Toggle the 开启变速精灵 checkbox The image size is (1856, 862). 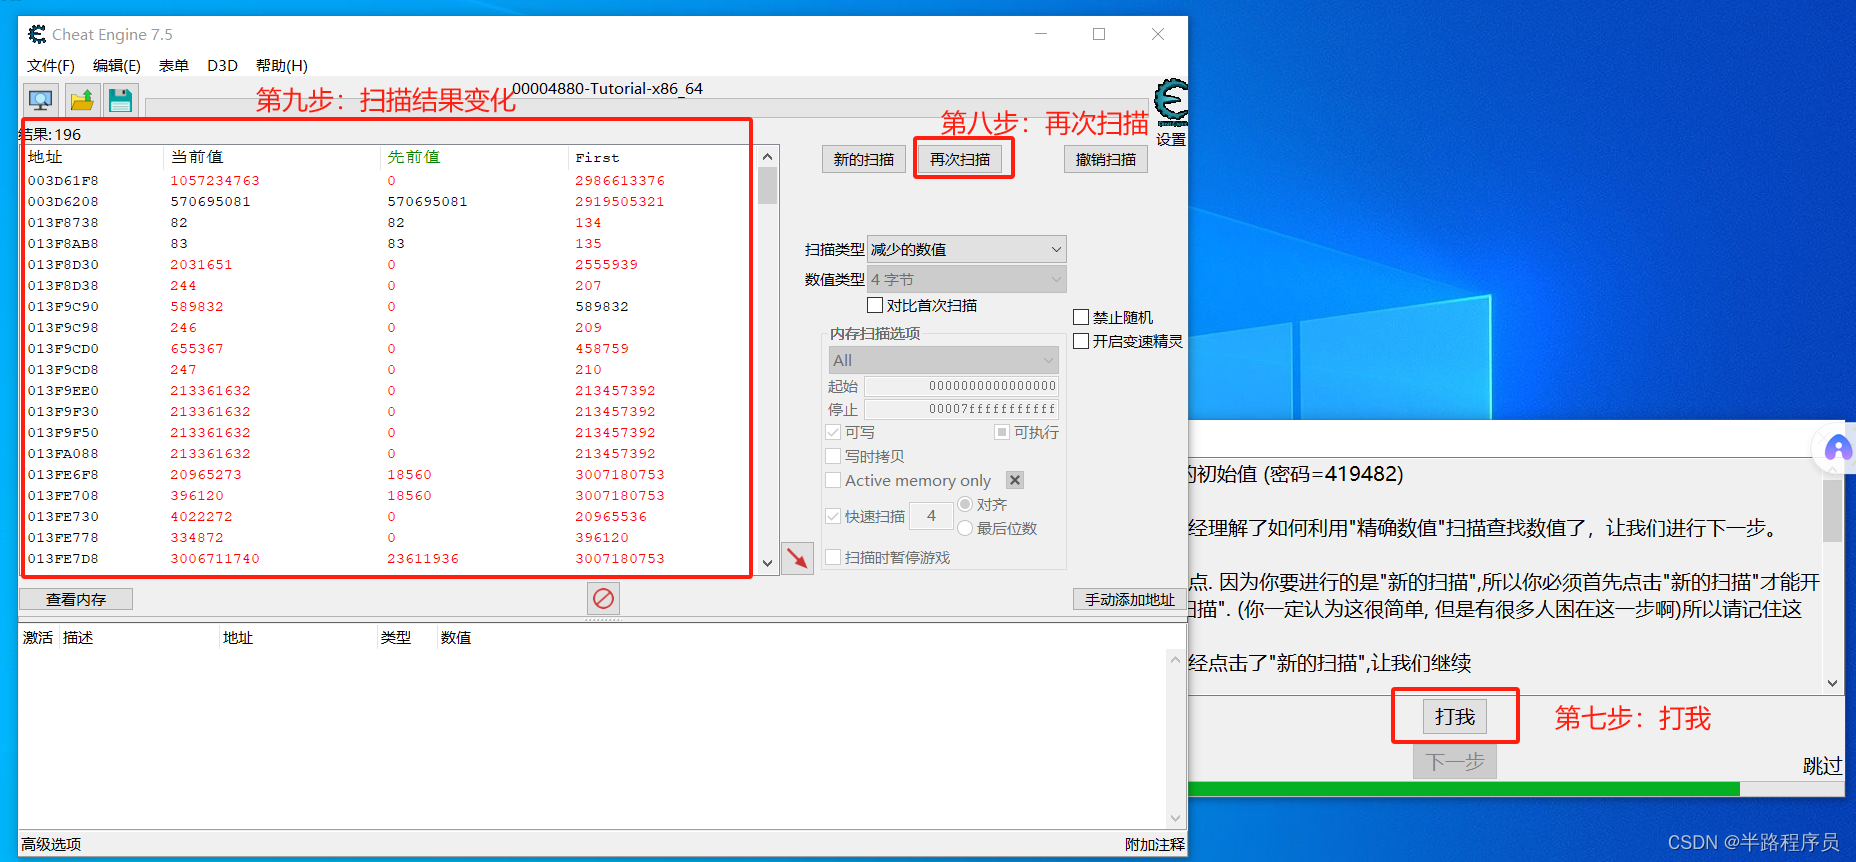1081,341
